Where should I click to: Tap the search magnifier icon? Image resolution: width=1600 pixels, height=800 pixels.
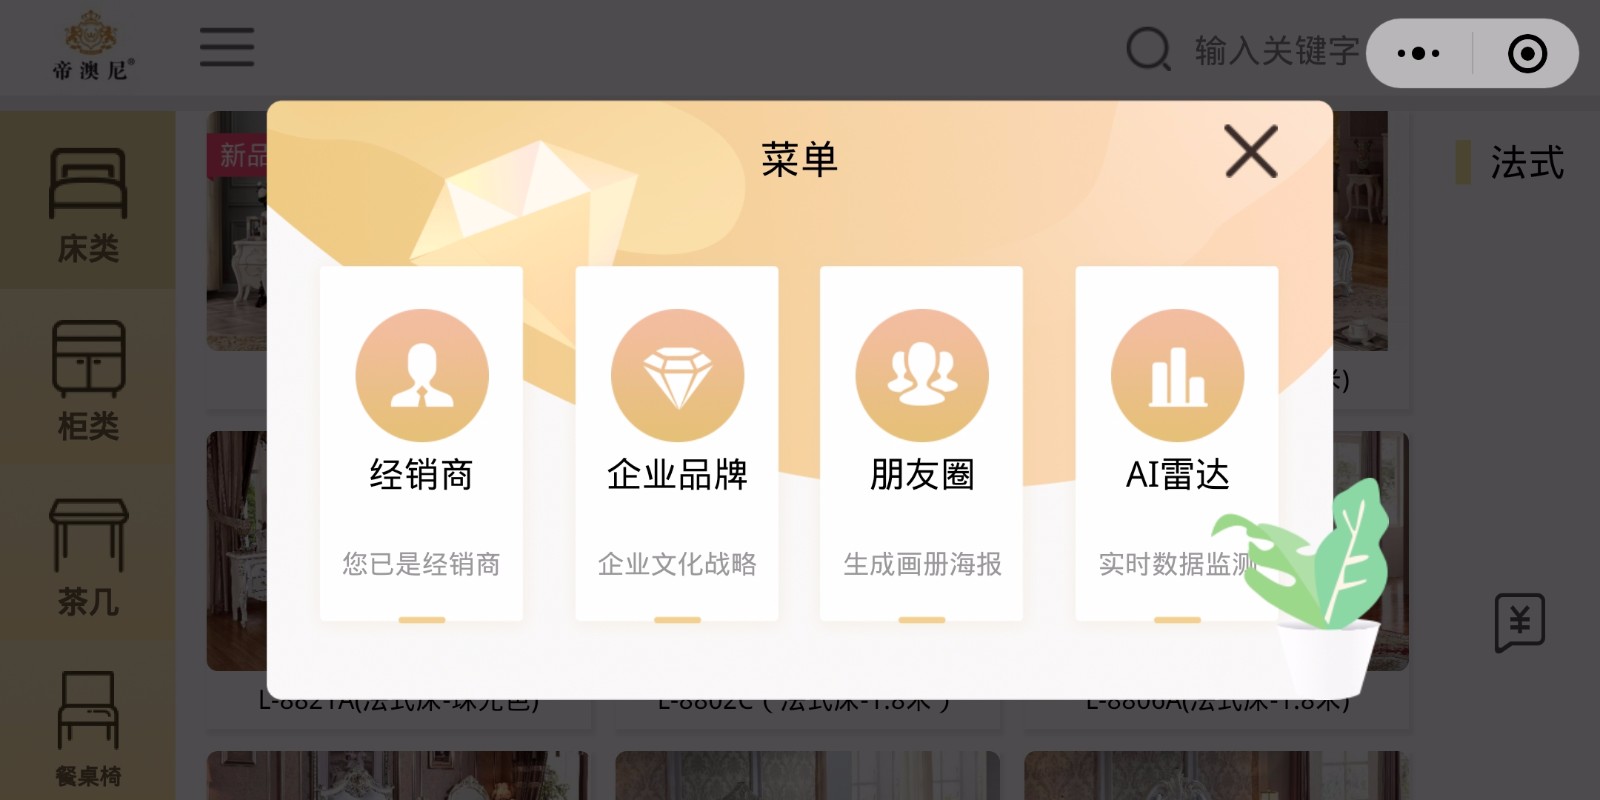[x=1149, y=49]
